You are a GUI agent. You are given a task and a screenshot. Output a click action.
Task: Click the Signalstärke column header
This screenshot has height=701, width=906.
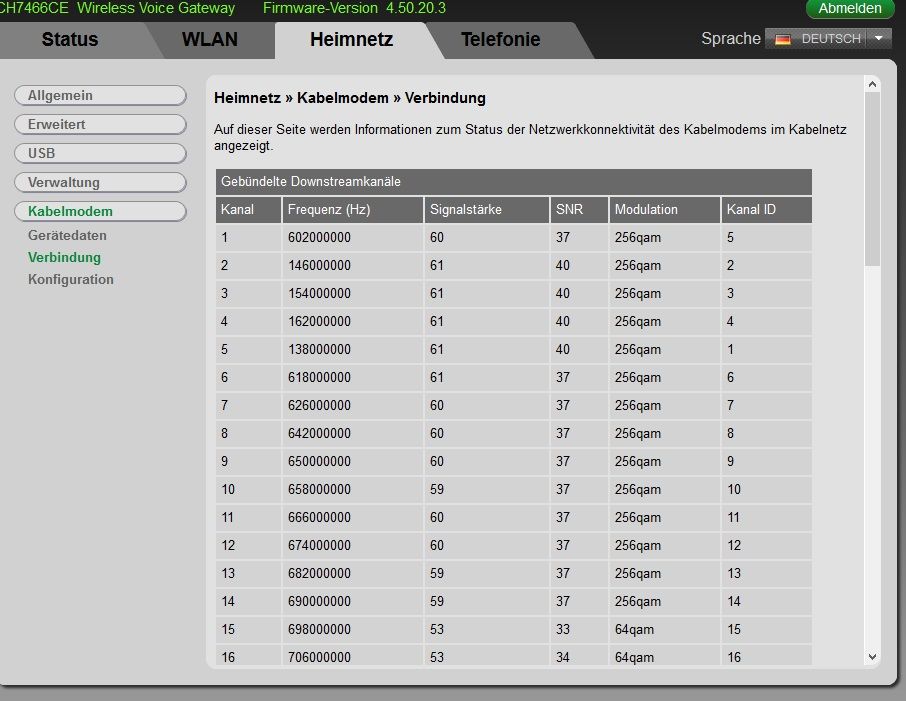tap(487, 209)
